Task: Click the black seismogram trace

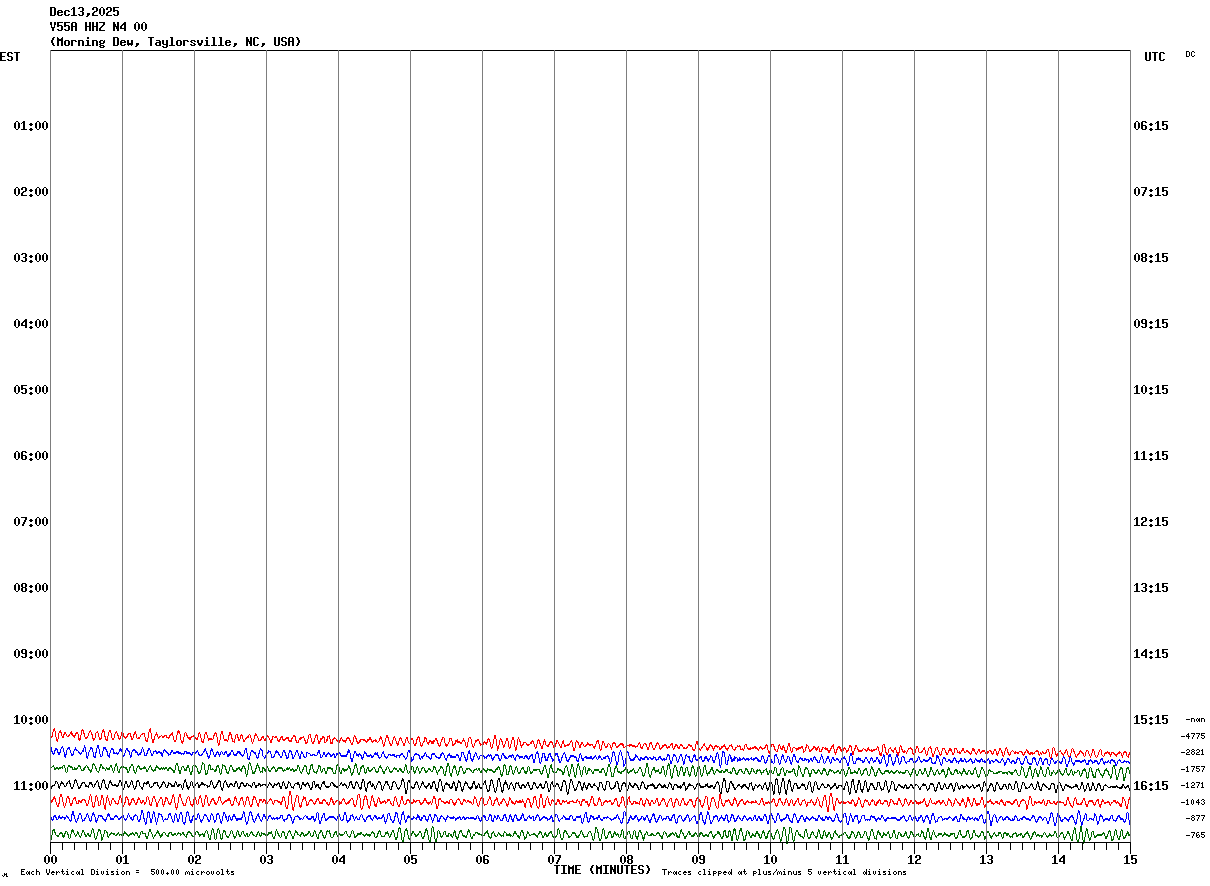Action: pyautogui.click(x=590, y=785)
